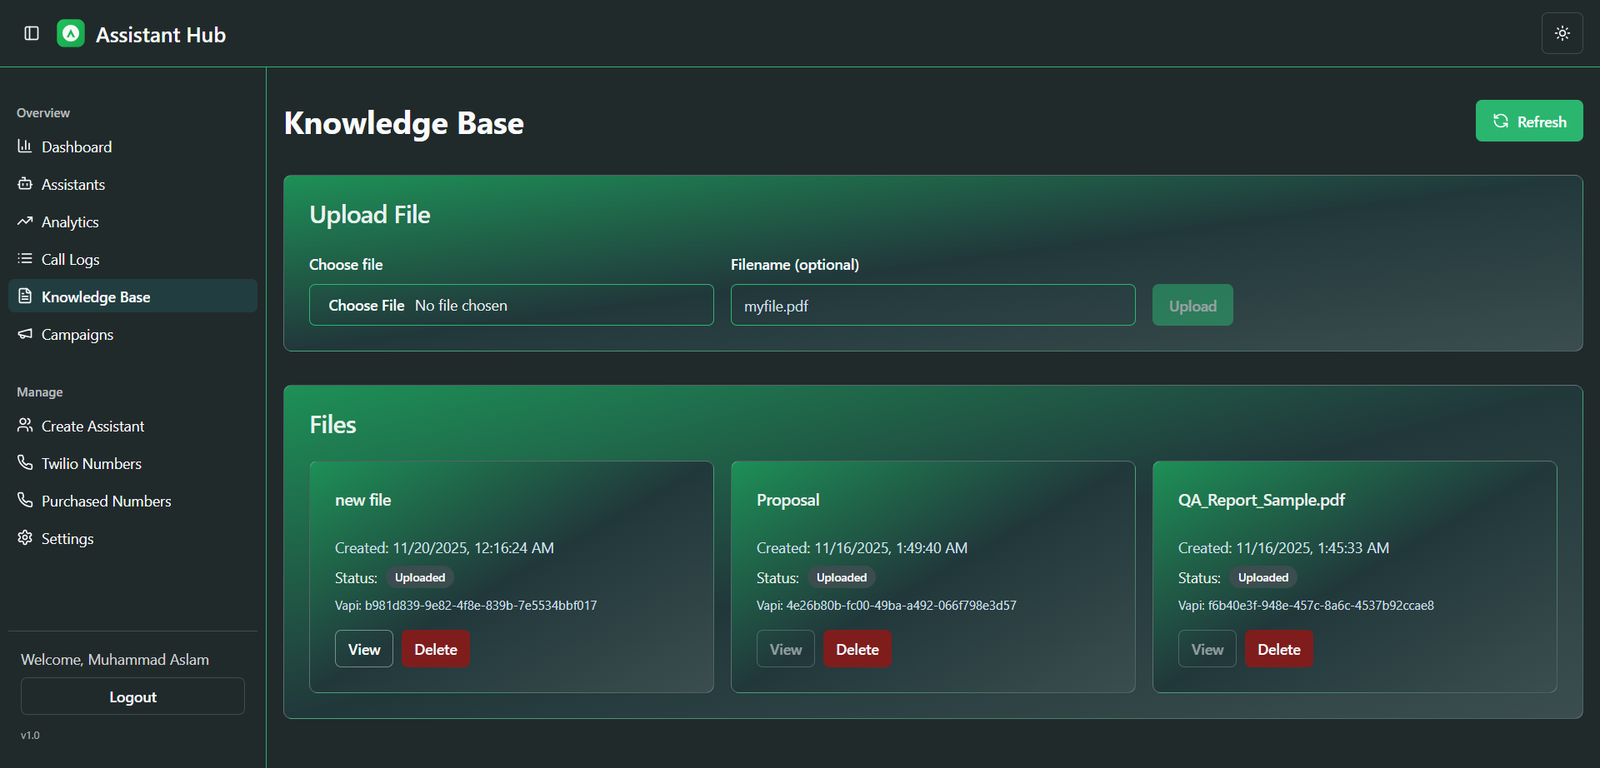Click the Filename (optional) text field
The image size is (1600, 768).
(932, 306)
